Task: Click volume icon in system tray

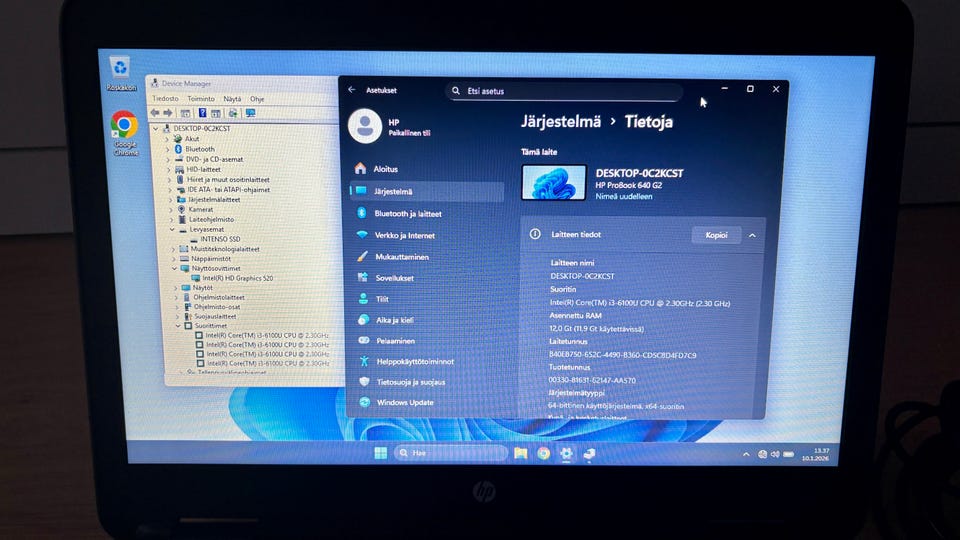Action: pyautogui.click(x=775, y=454)
